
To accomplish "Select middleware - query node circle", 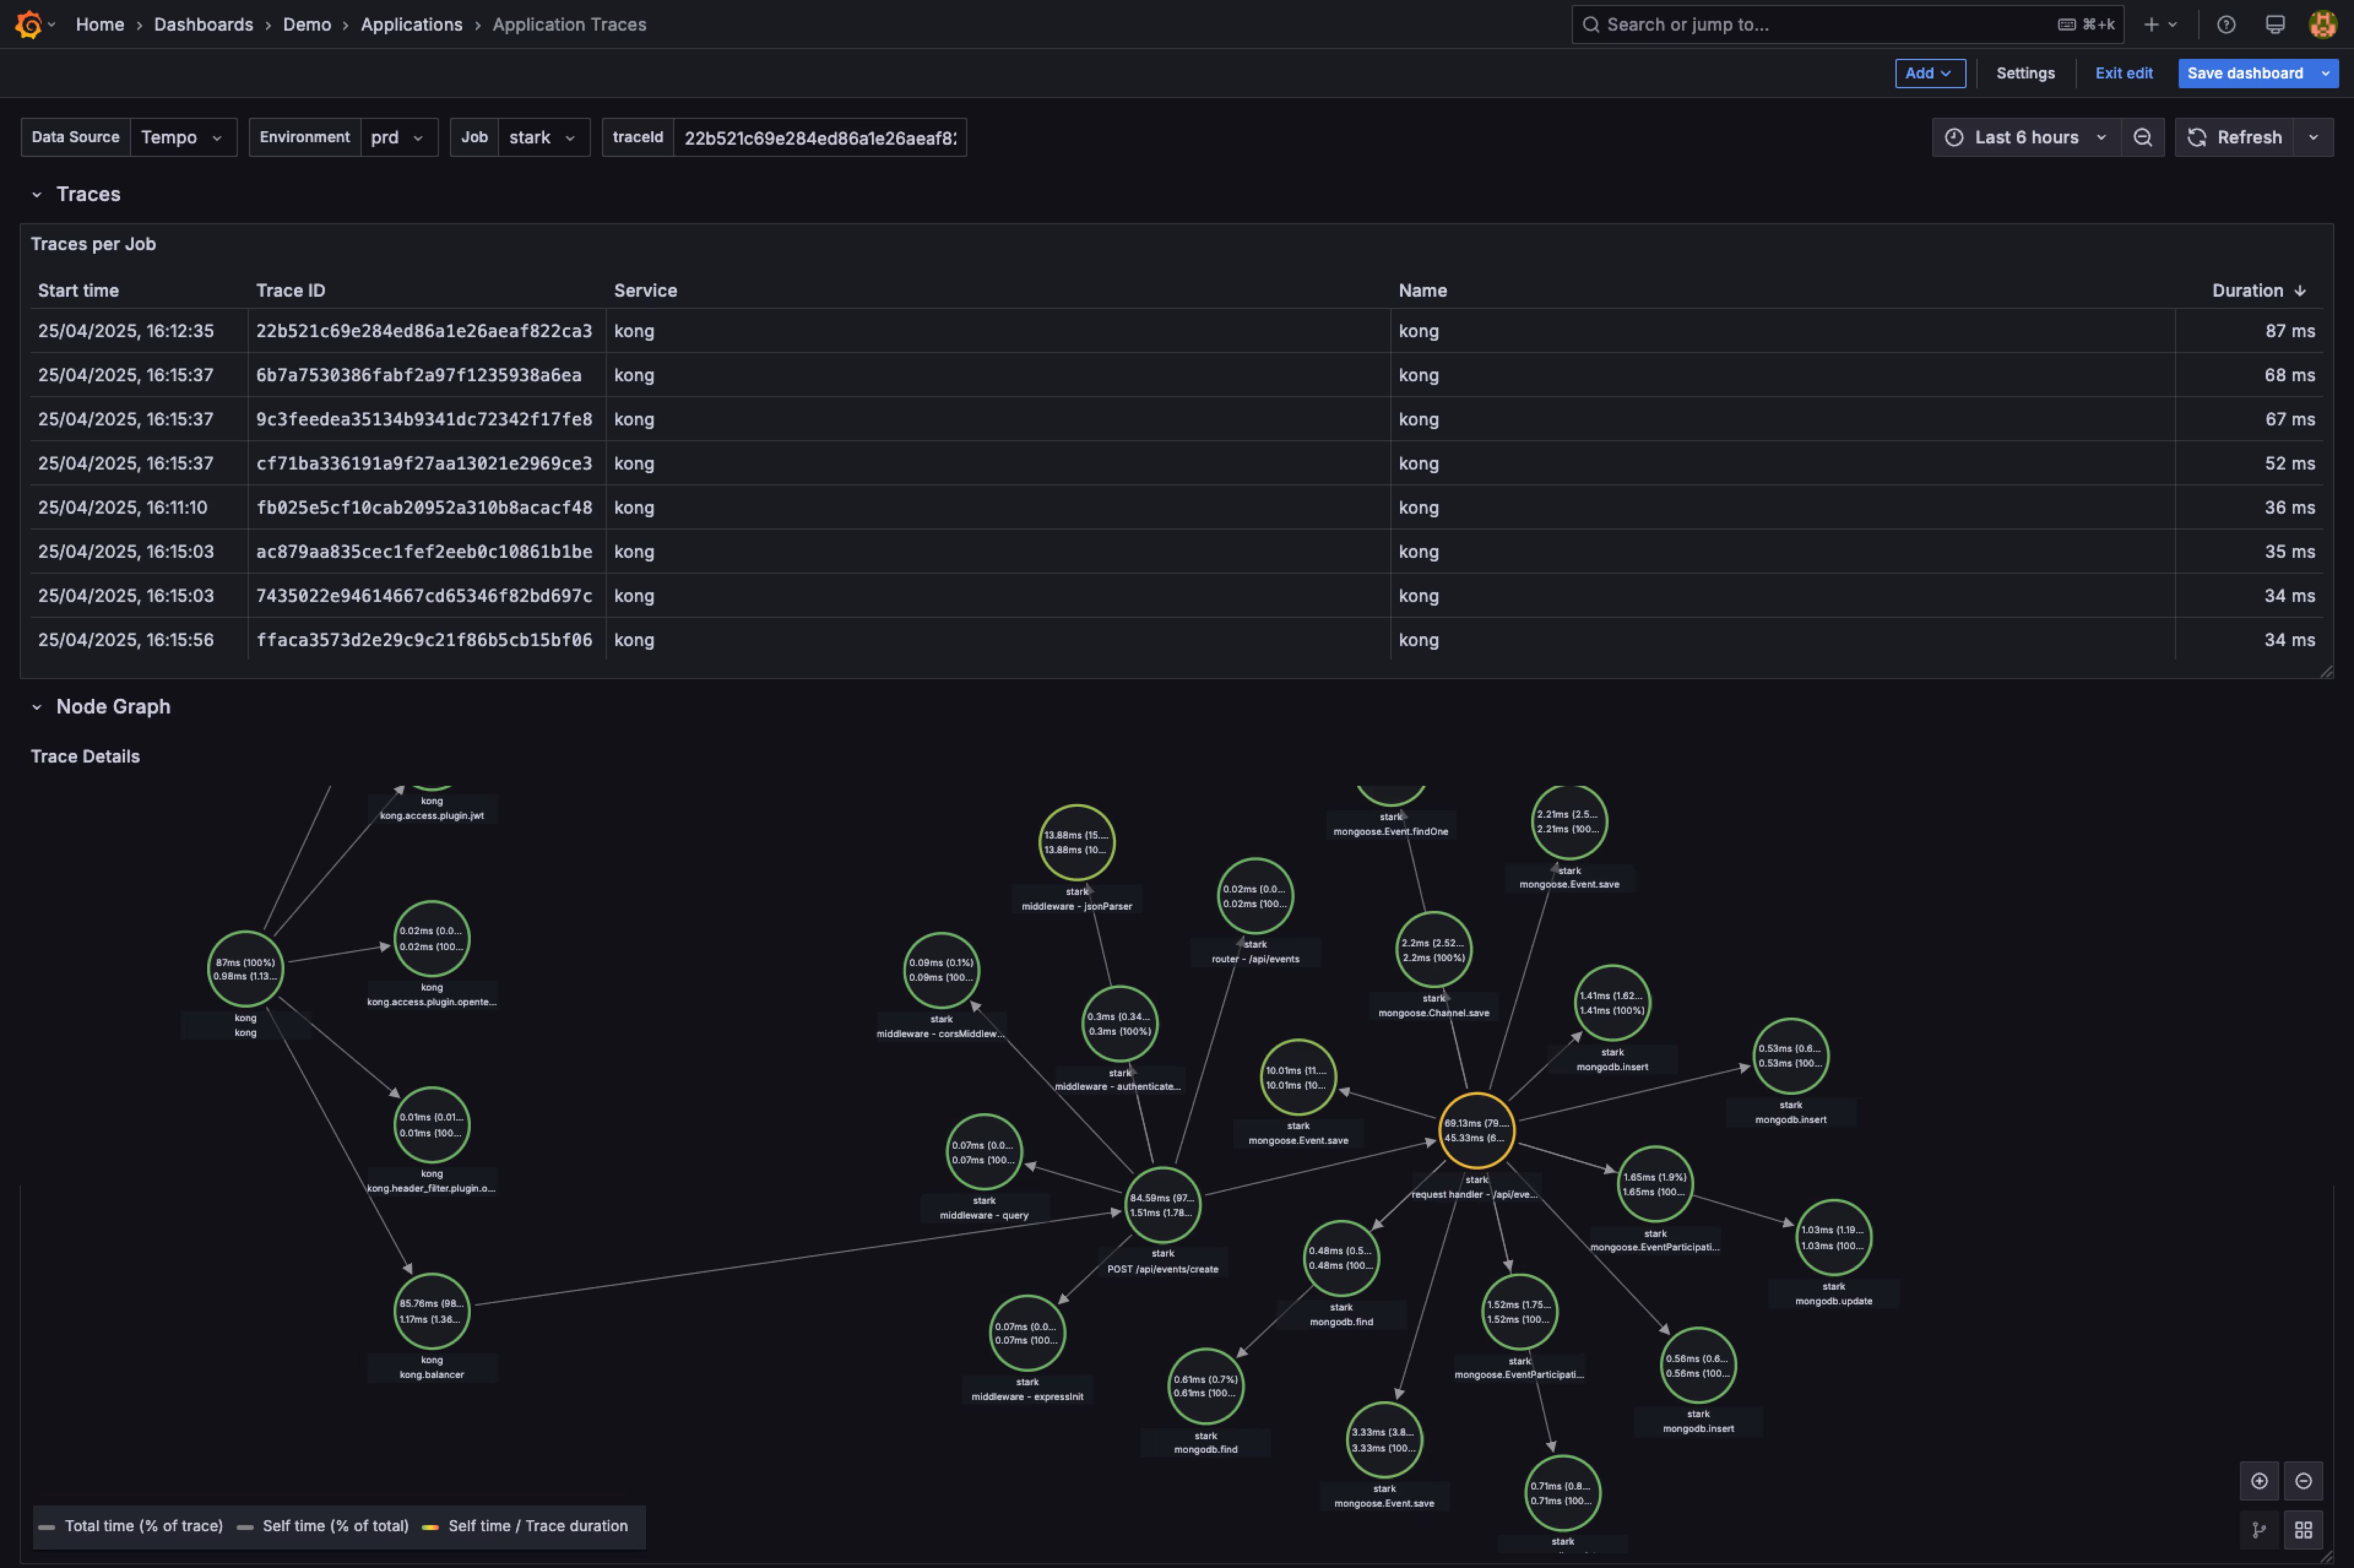I will tap(984, 1152).
